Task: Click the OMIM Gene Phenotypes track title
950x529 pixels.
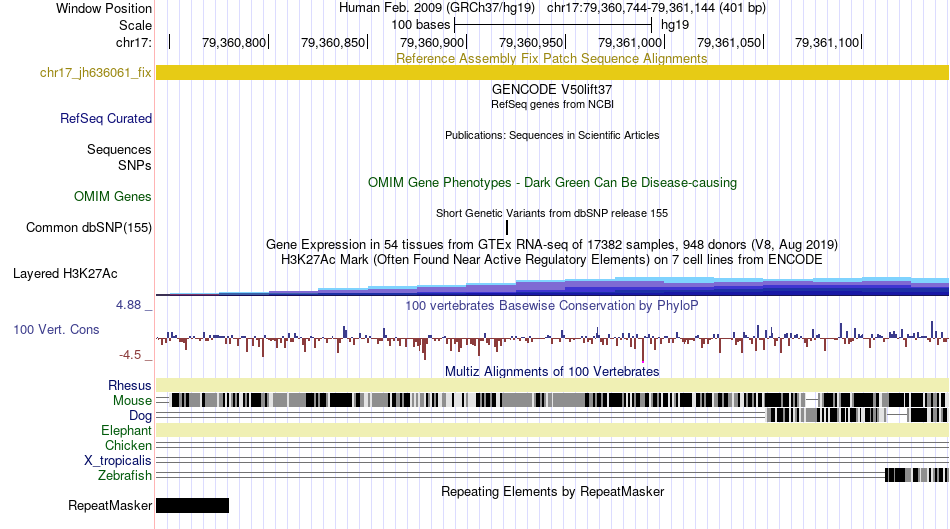Action: pos(552,183)
